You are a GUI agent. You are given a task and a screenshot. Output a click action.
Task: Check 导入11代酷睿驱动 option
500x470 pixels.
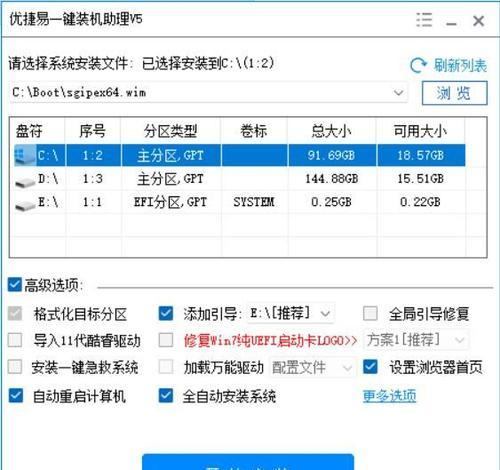pos(15,340)
